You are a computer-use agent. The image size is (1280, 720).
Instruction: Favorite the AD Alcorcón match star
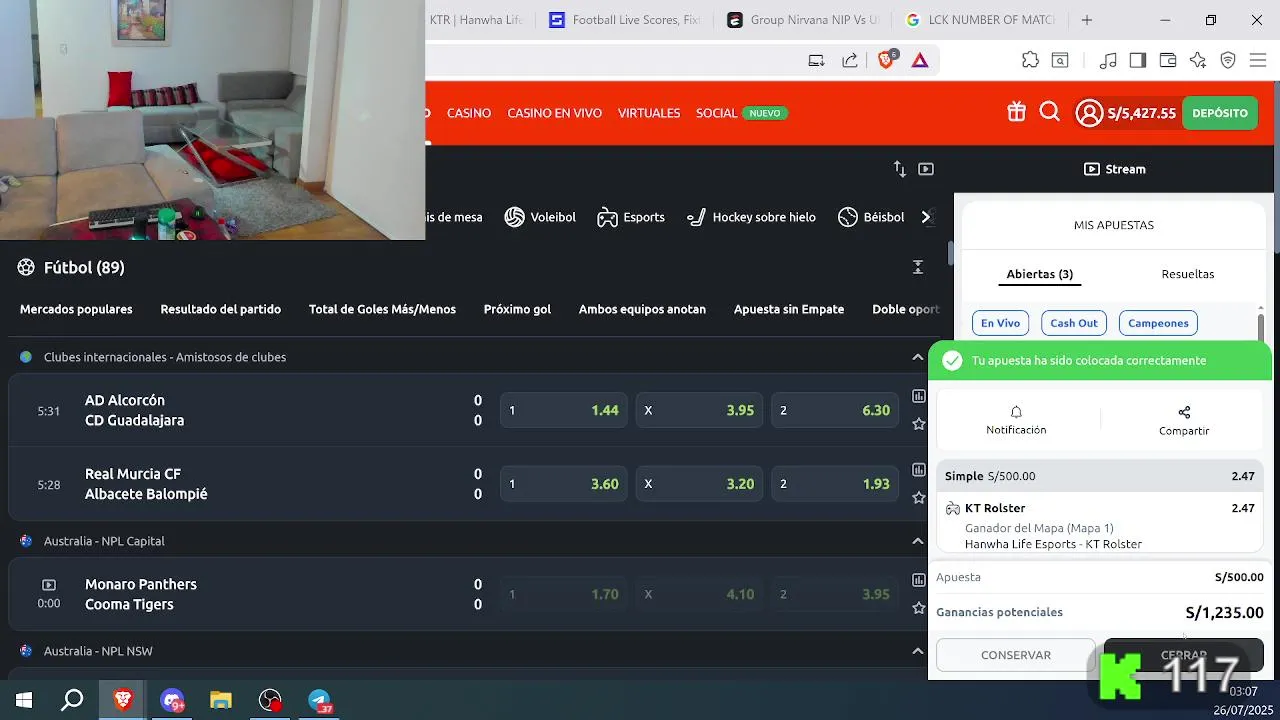(x=918, y=424)
